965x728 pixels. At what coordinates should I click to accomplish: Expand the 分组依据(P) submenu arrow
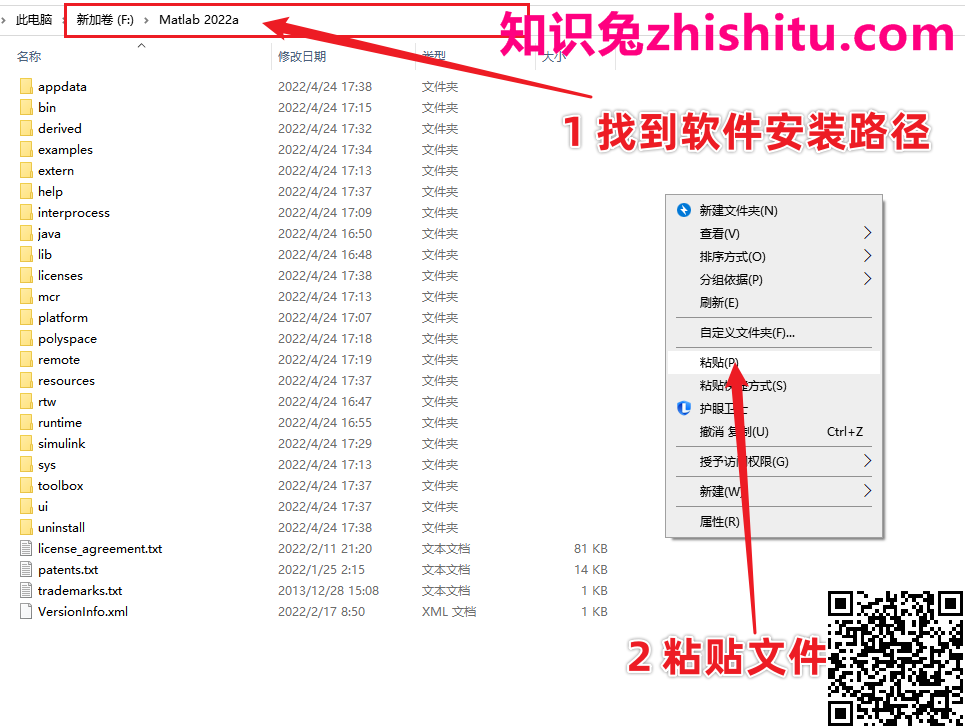pyautogui.click(x=867, y=279)
